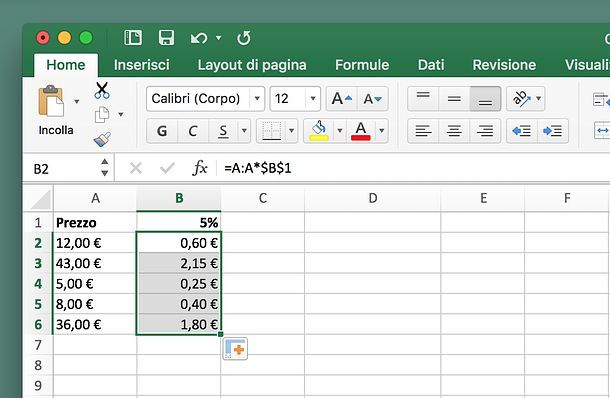Switch to the Home tab
Viewport: 610px width, 398px height.
coord(66,65)
